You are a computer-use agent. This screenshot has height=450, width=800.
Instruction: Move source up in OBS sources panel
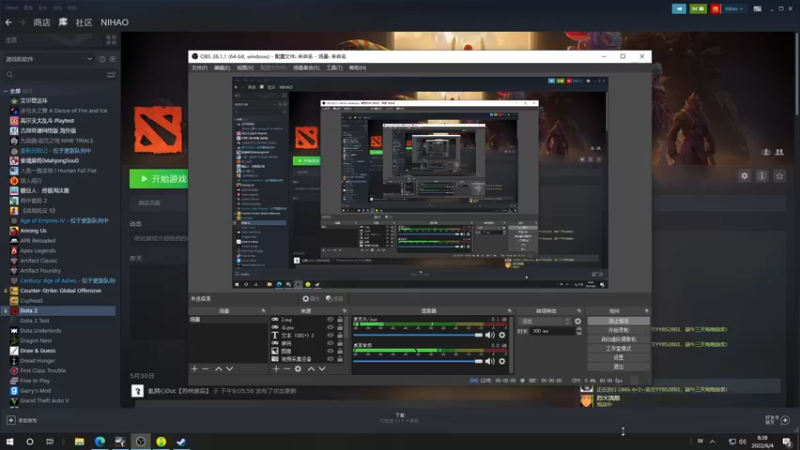(311, 368)
